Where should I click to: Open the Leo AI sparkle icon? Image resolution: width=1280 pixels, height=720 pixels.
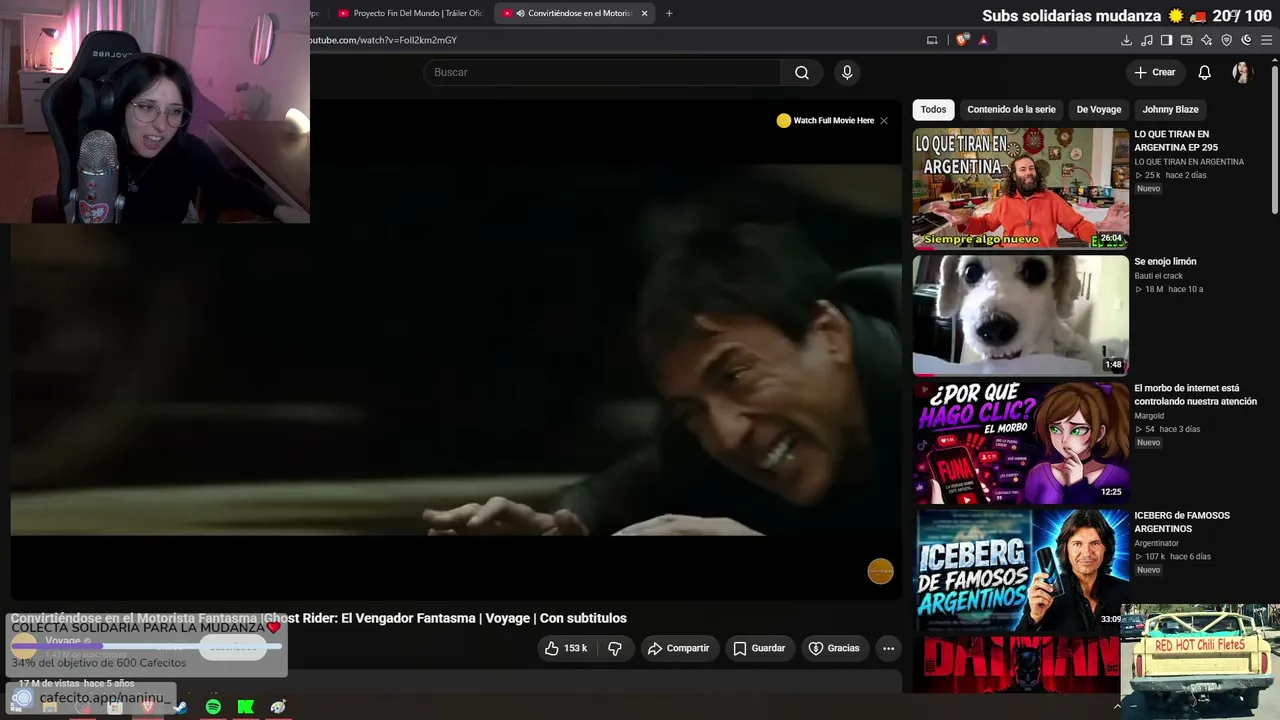coord(1206,40)
